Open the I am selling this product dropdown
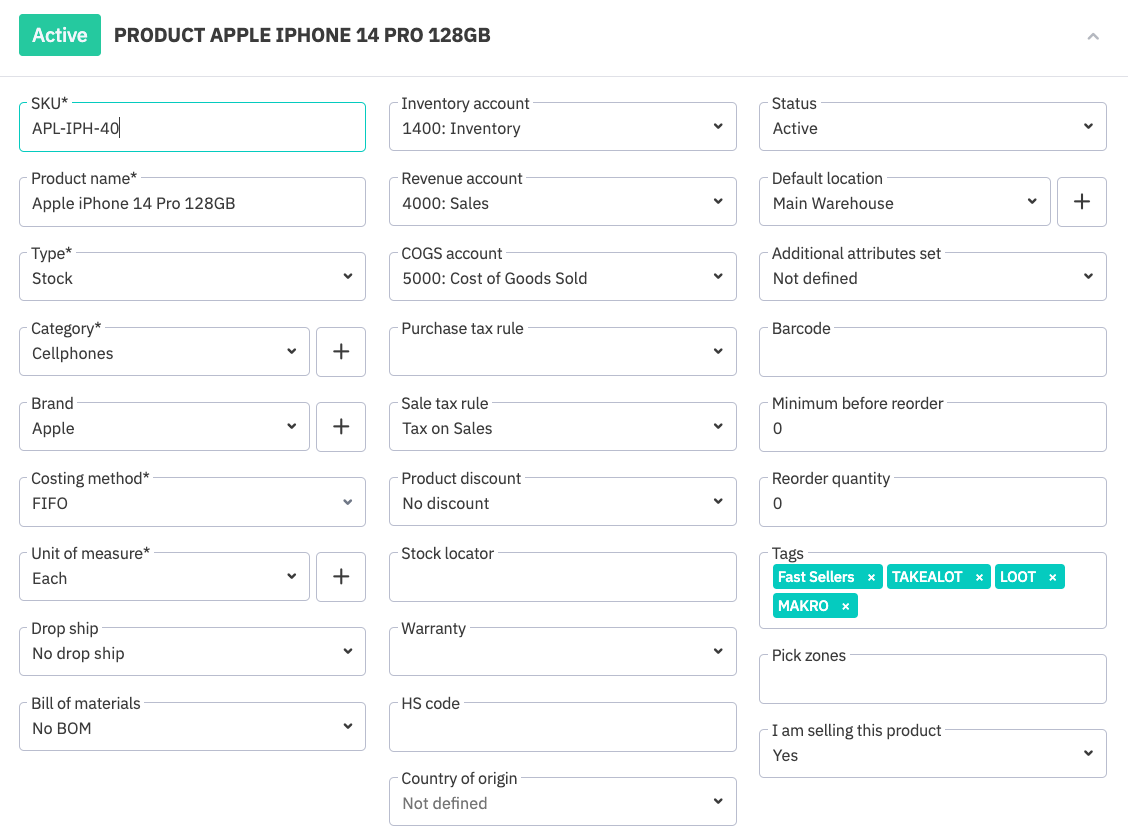This screenshot has height=835, width=1128. 932,754
